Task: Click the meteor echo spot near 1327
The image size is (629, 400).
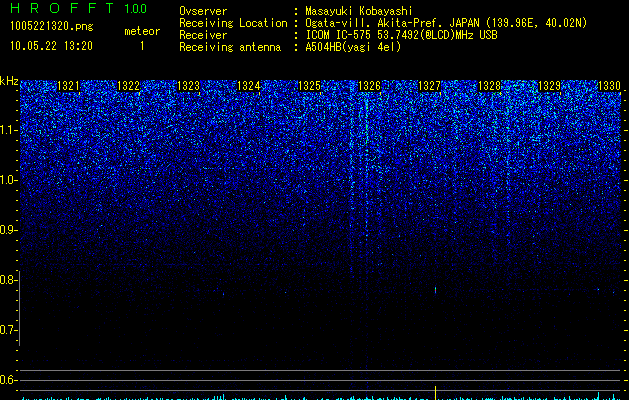Action: pos(435,290)
